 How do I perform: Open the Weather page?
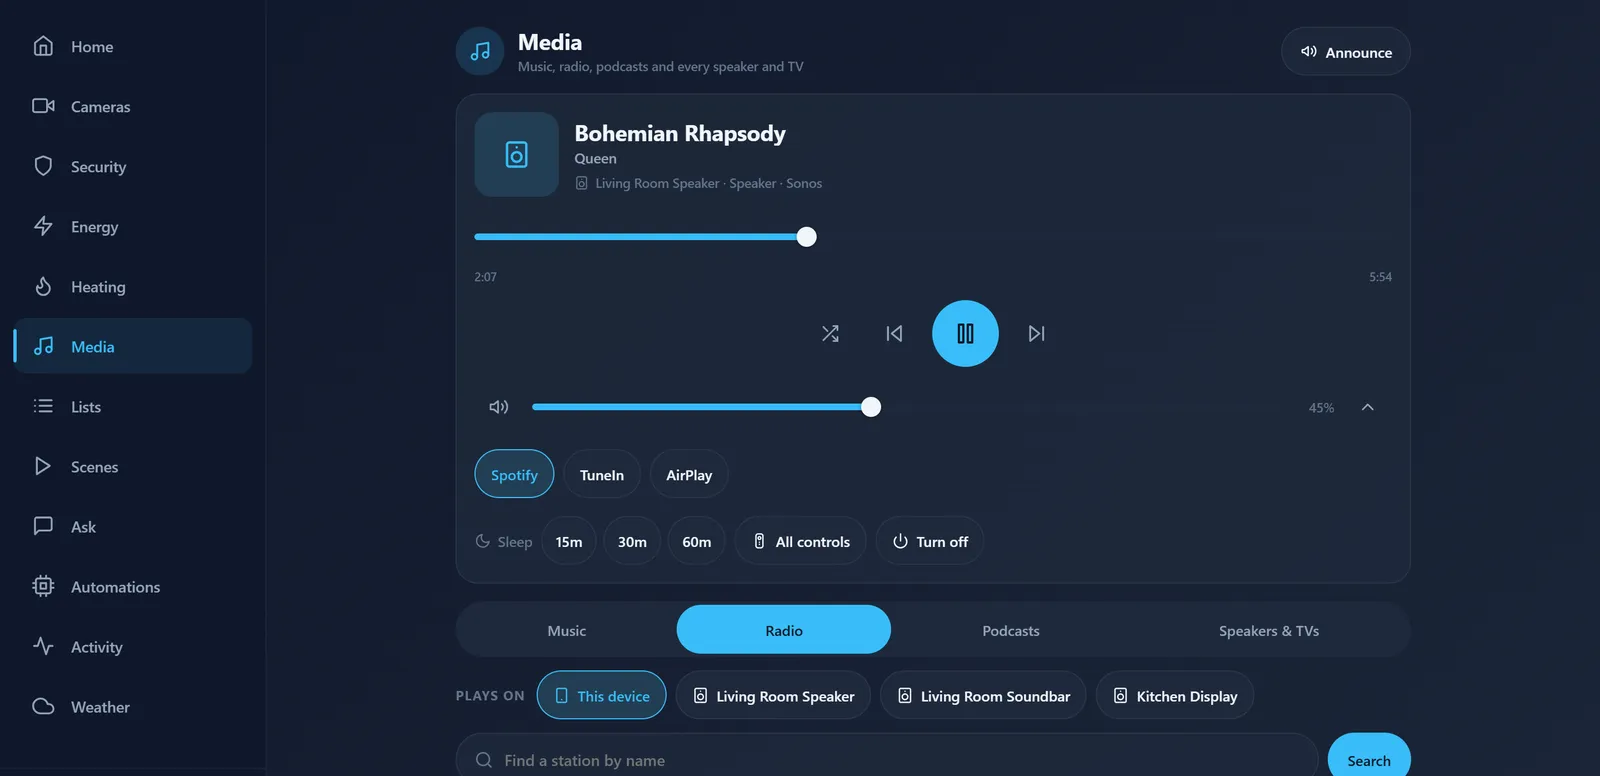133,706
